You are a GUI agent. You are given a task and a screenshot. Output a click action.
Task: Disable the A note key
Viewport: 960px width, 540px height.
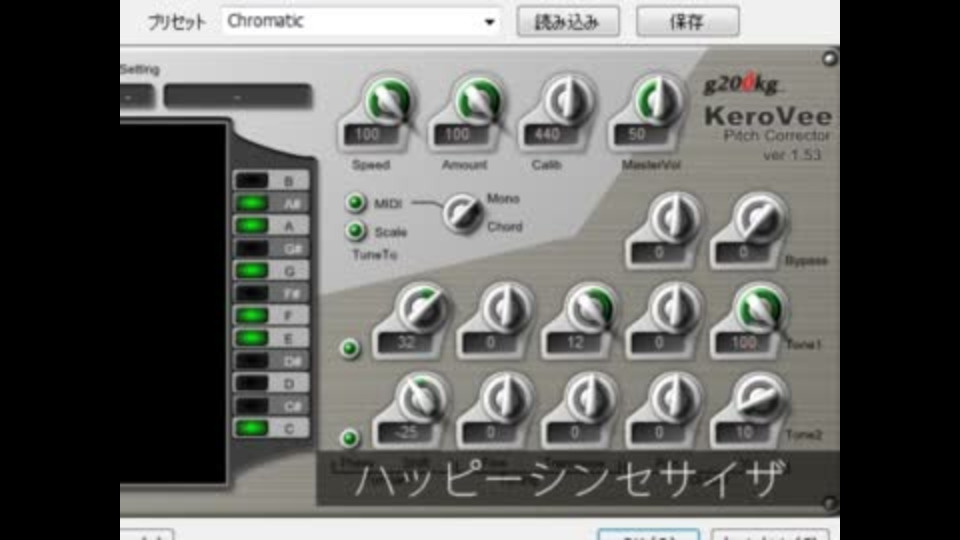pos(271,226)
